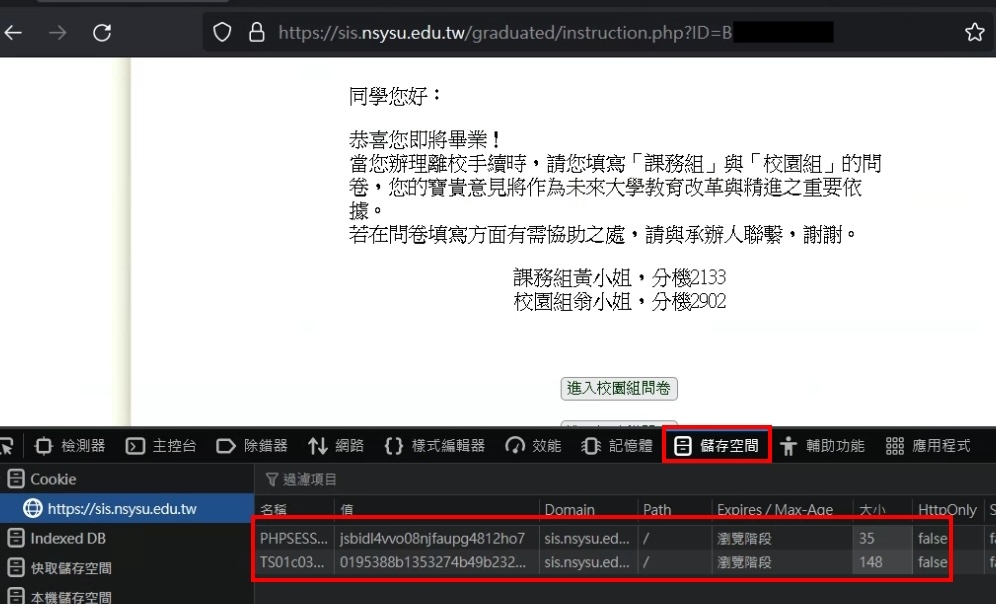996x604 pixels.
Task: Open the 應用程式 application tab
Action: [x=928, y=446]
